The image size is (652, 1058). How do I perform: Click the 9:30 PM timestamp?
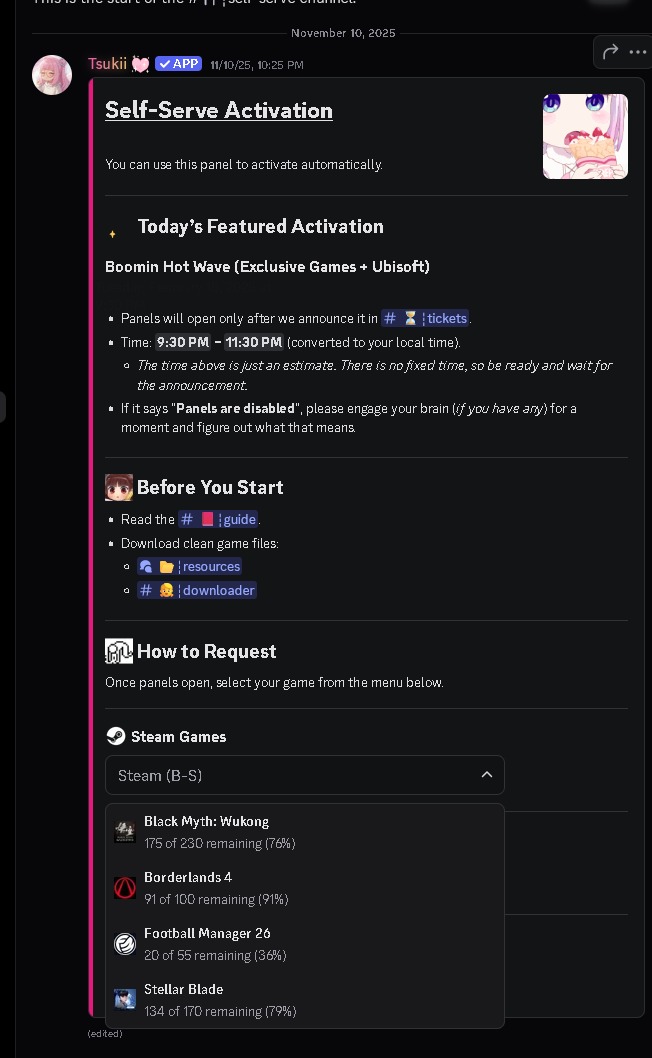pyautogui.click(x=182, y=342)
